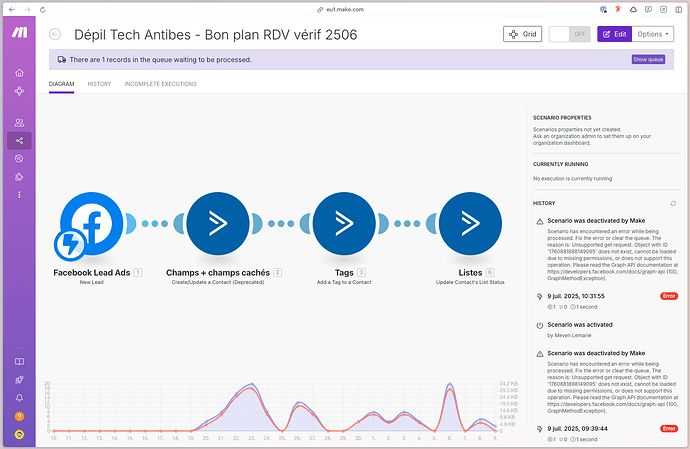Click the Champs + champs cachés module
The image size is (690, 449).
point(217,225)
